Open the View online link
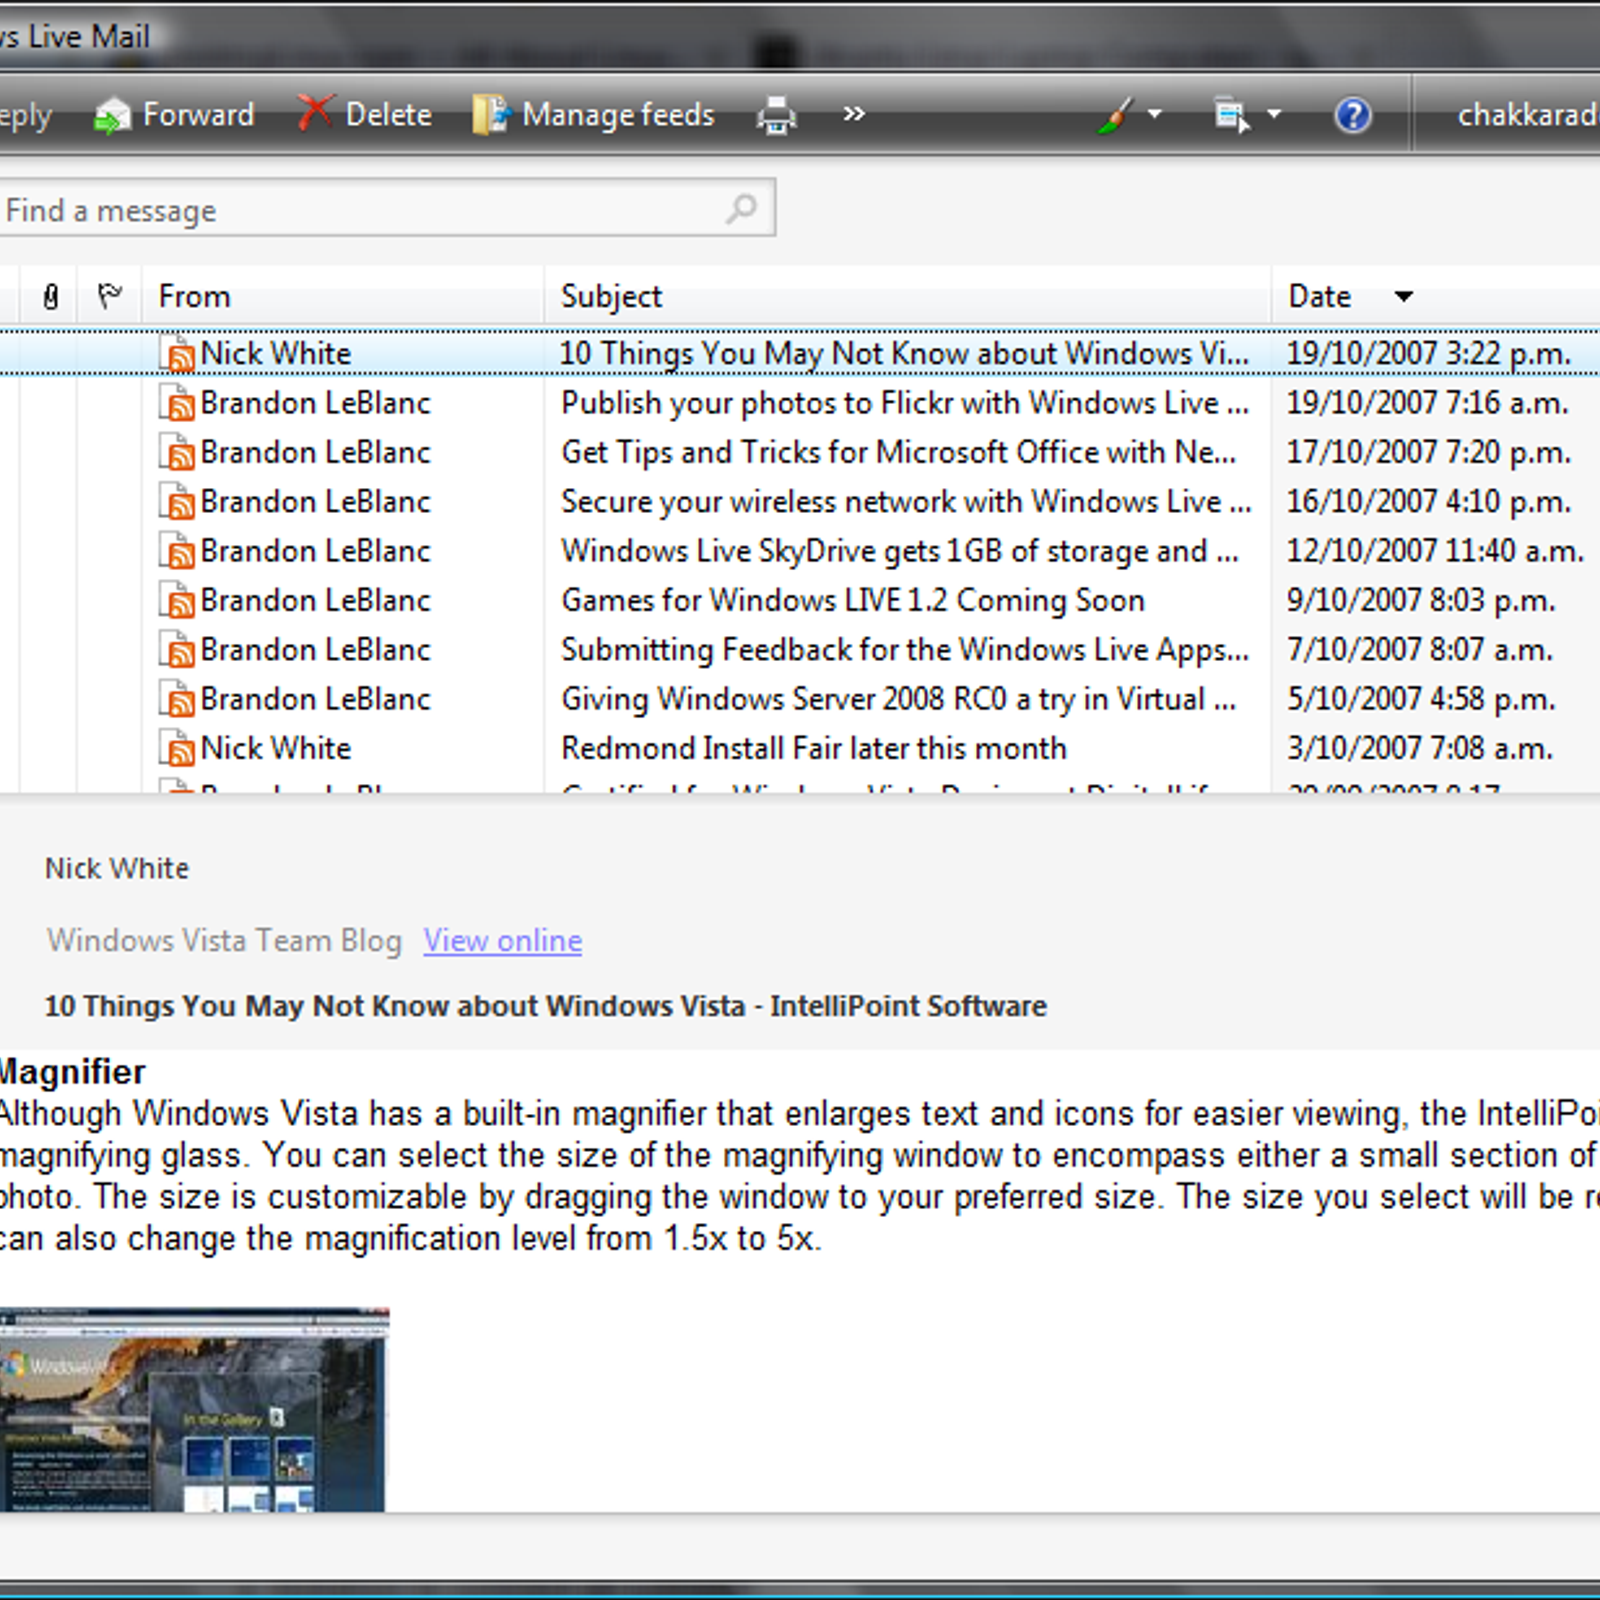The width and height of the screenshot is (1600, 1600). click(503, 940)
